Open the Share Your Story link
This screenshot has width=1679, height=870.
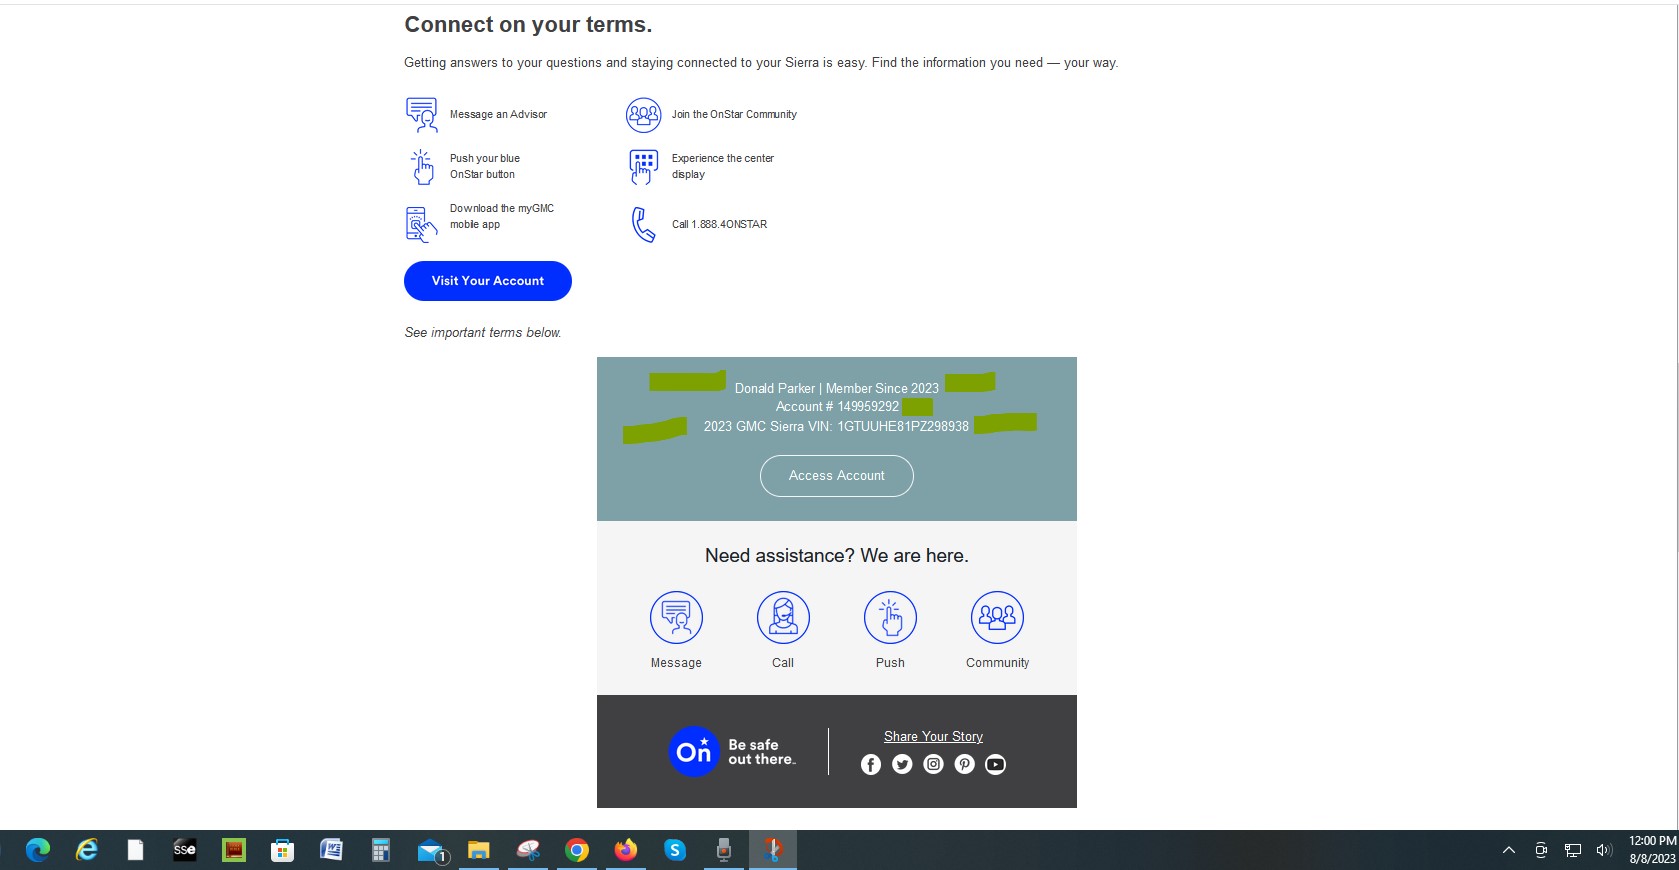click(x=933, y=737)
